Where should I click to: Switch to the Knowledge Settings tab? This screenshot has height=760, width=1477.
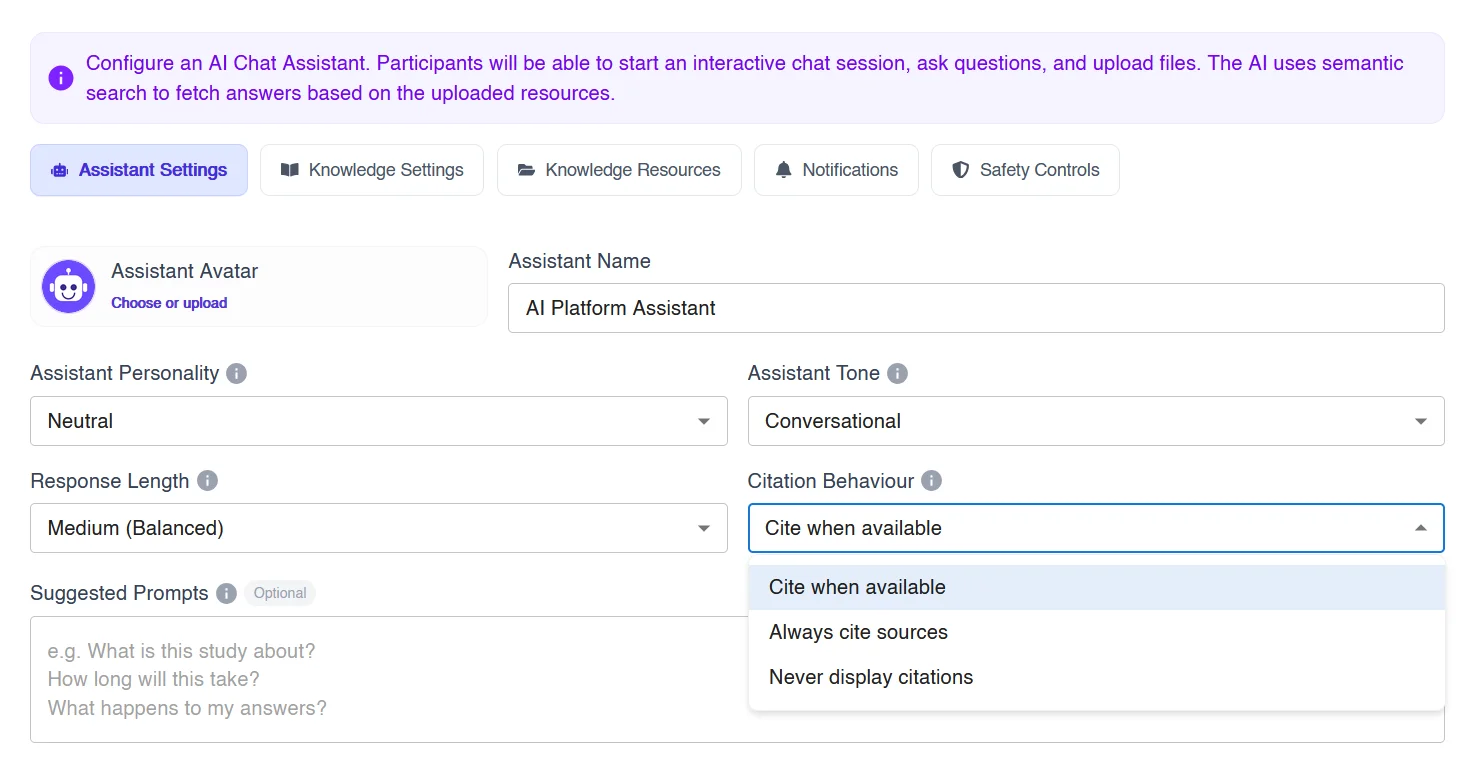(372, 170)
